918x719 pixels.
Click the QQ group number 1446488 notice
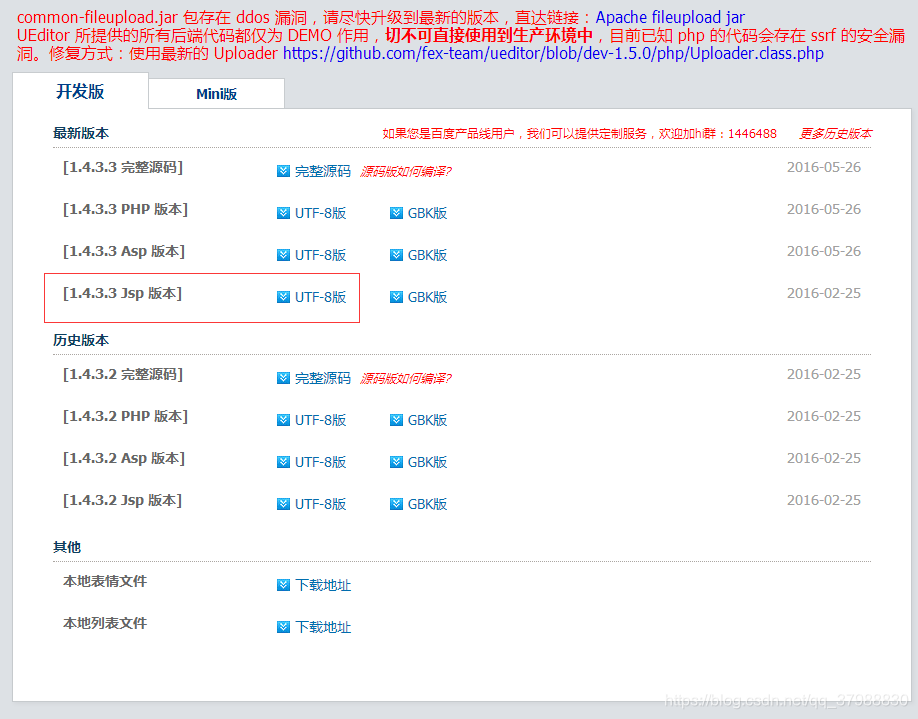click(x=580, y=133)
